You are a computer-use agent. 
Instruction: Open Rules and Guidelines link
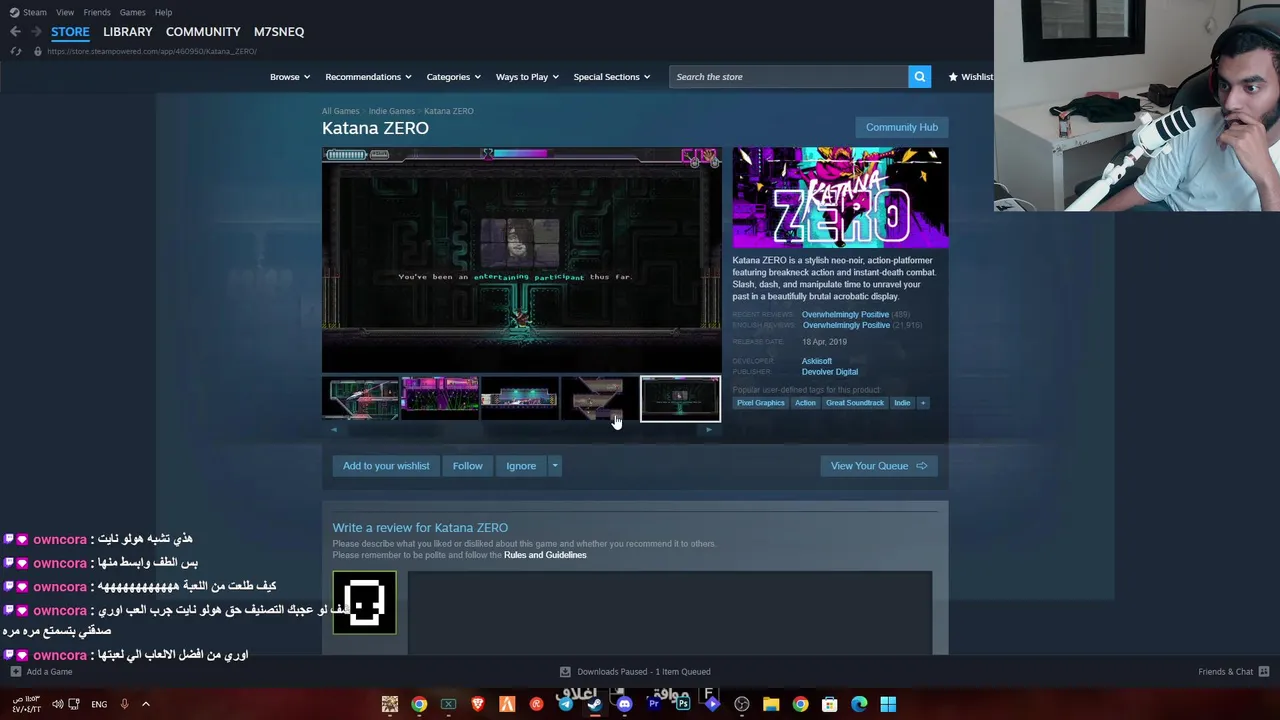[545, 555]
